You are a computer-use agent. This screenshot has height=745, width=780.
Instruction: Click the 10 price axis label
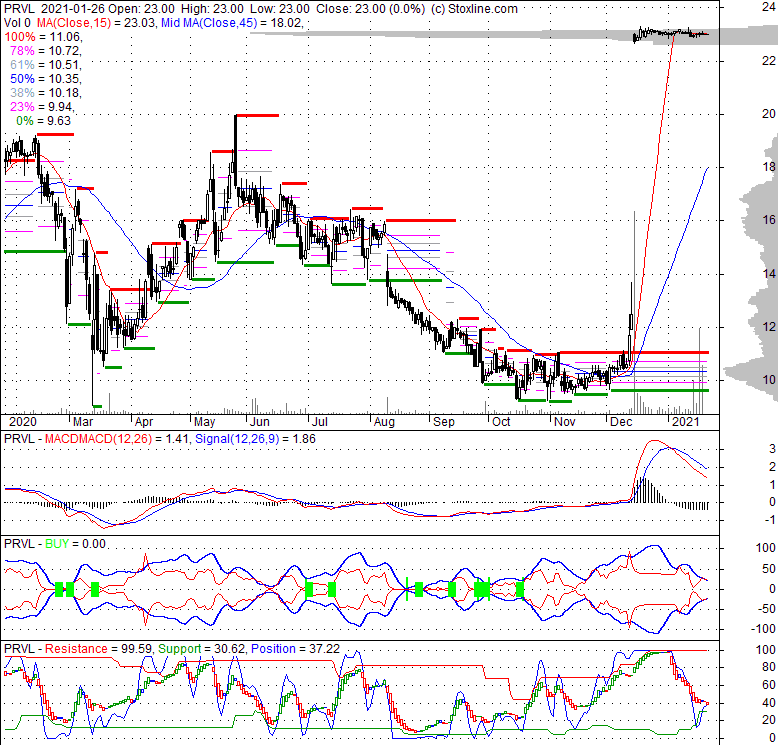(x=769, y=380)
